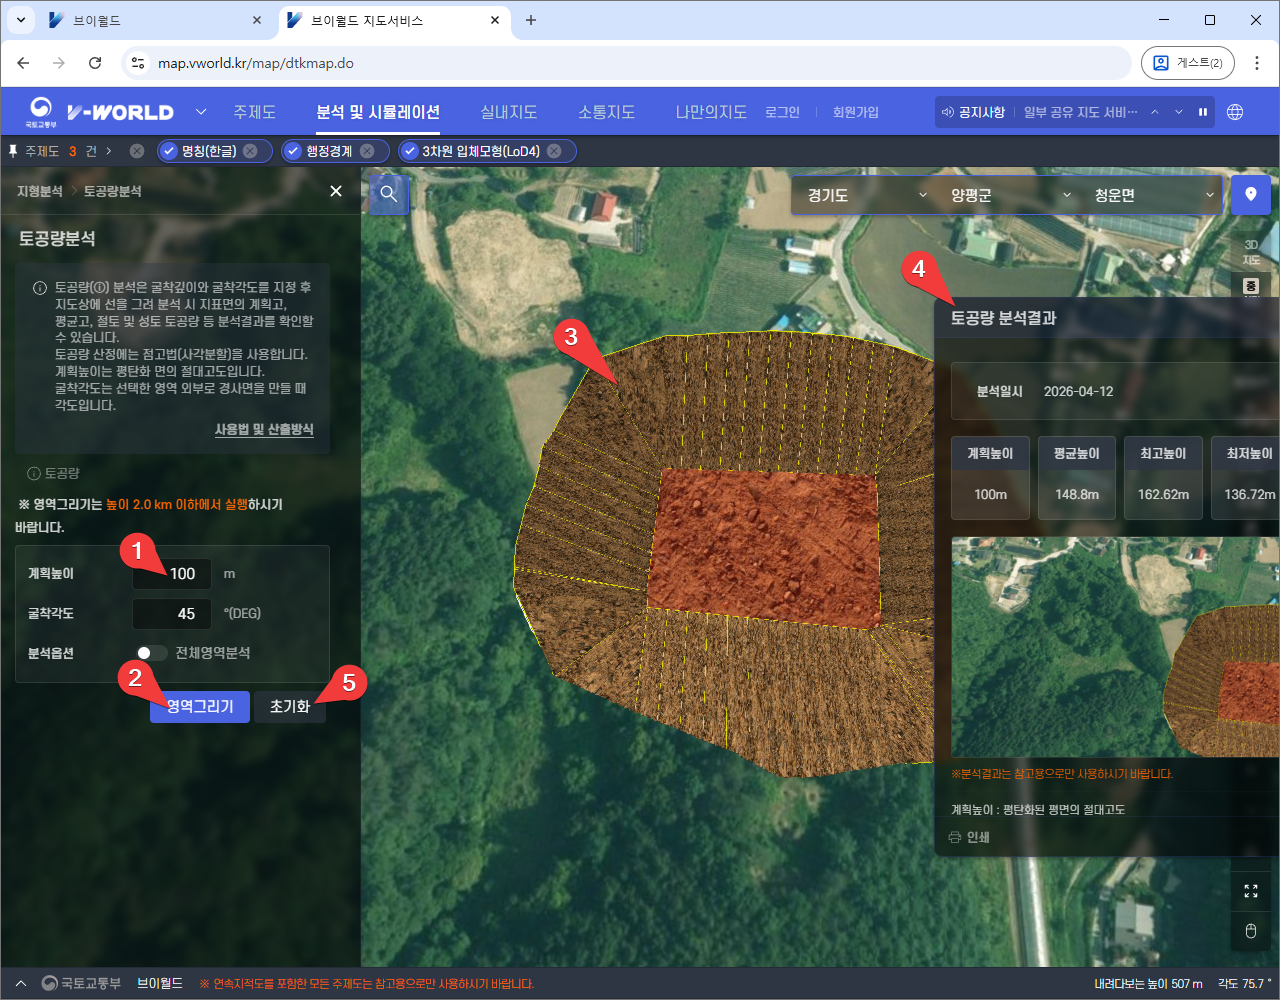
Task: Click the fullscreen map icon
Action: (1250, 891)
